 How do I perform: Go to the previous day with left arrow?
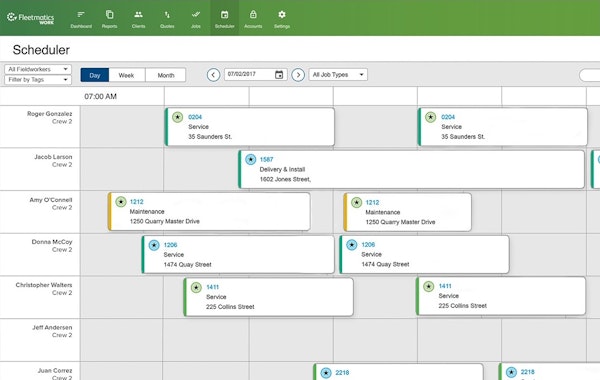pos(214,75)
